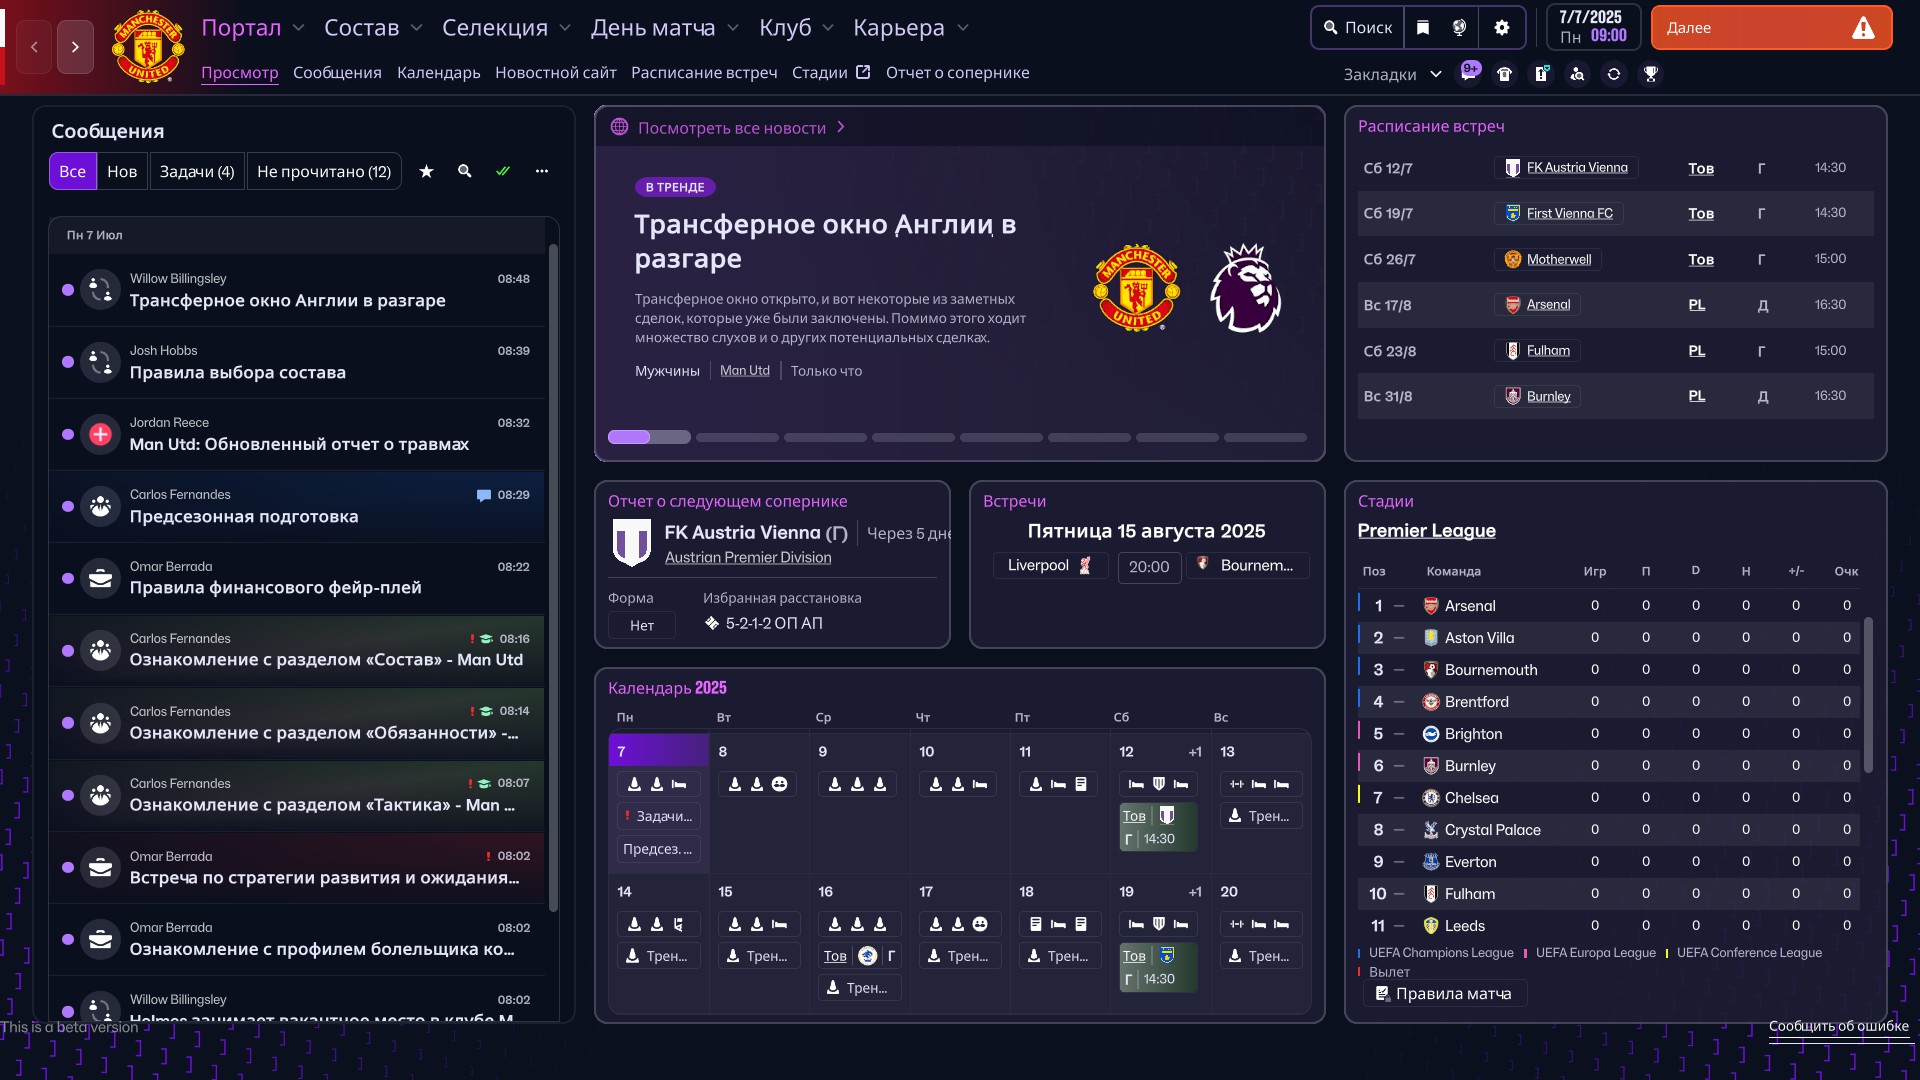The image size is (1920, 1080).
Task: Click the second news carousel progress segment
Action: (737, 437)
